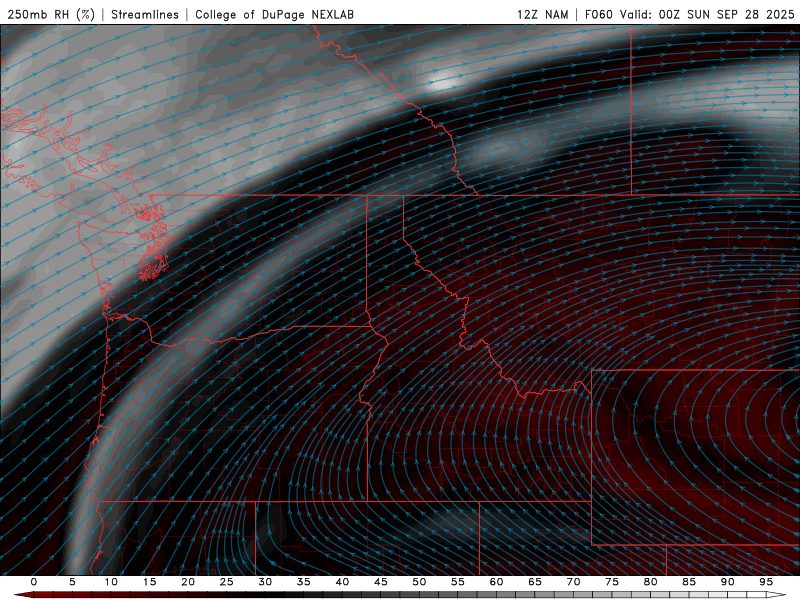
Task: Click the '10' colorbar label
Action: pos(111,582)
